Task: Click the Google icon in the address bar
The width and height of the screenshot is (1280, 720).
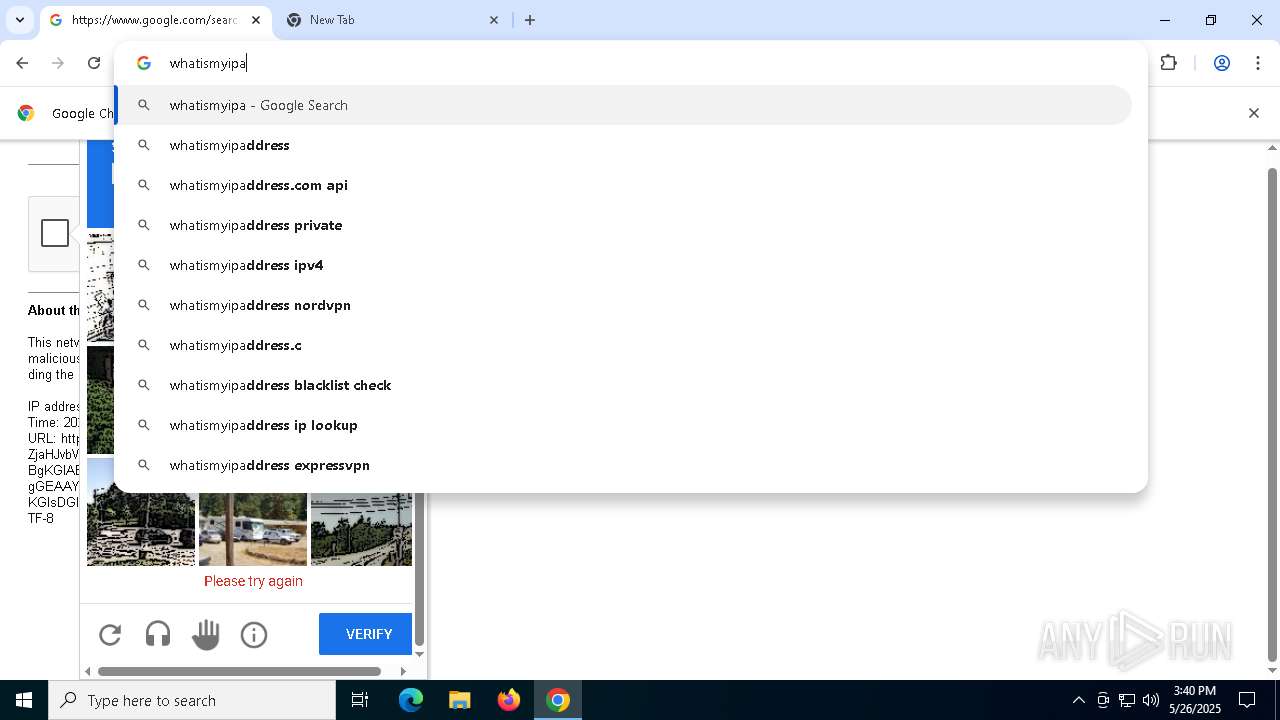Action: click(x=144, y=63)
